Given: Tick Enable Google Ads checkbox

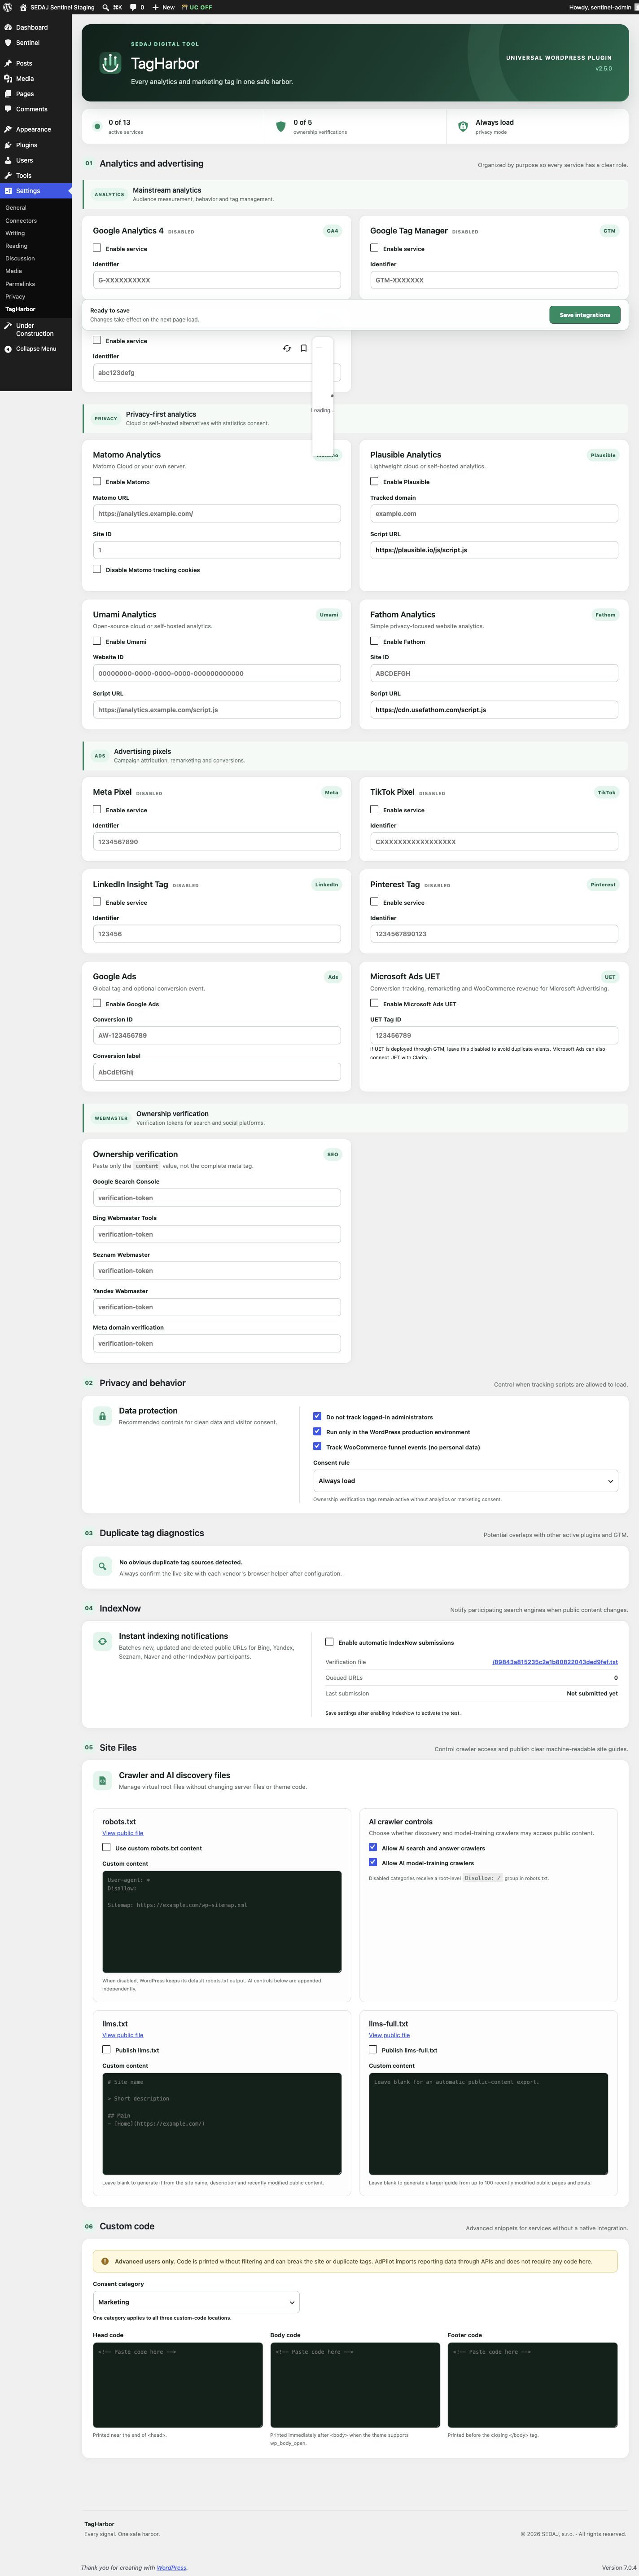Looking at the screenshot, I should click(97, 1003).
